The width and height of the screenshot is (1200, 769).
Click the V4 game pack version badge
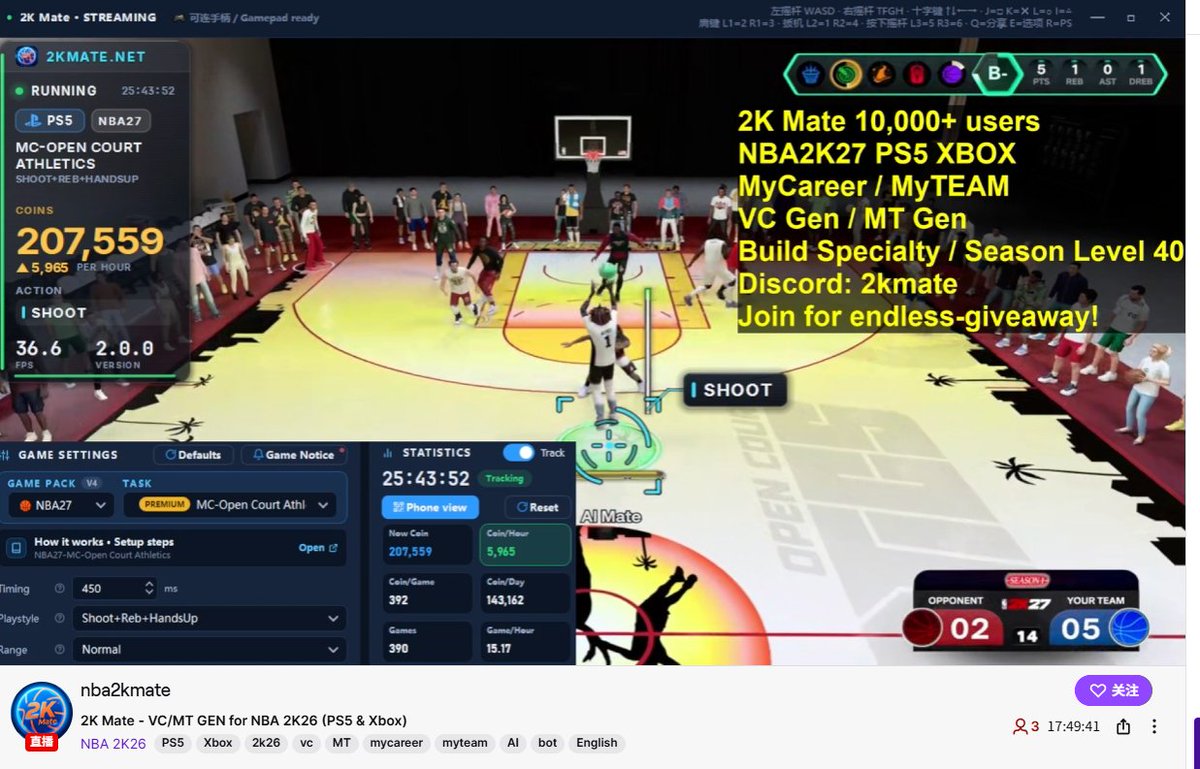pos(91,483)
